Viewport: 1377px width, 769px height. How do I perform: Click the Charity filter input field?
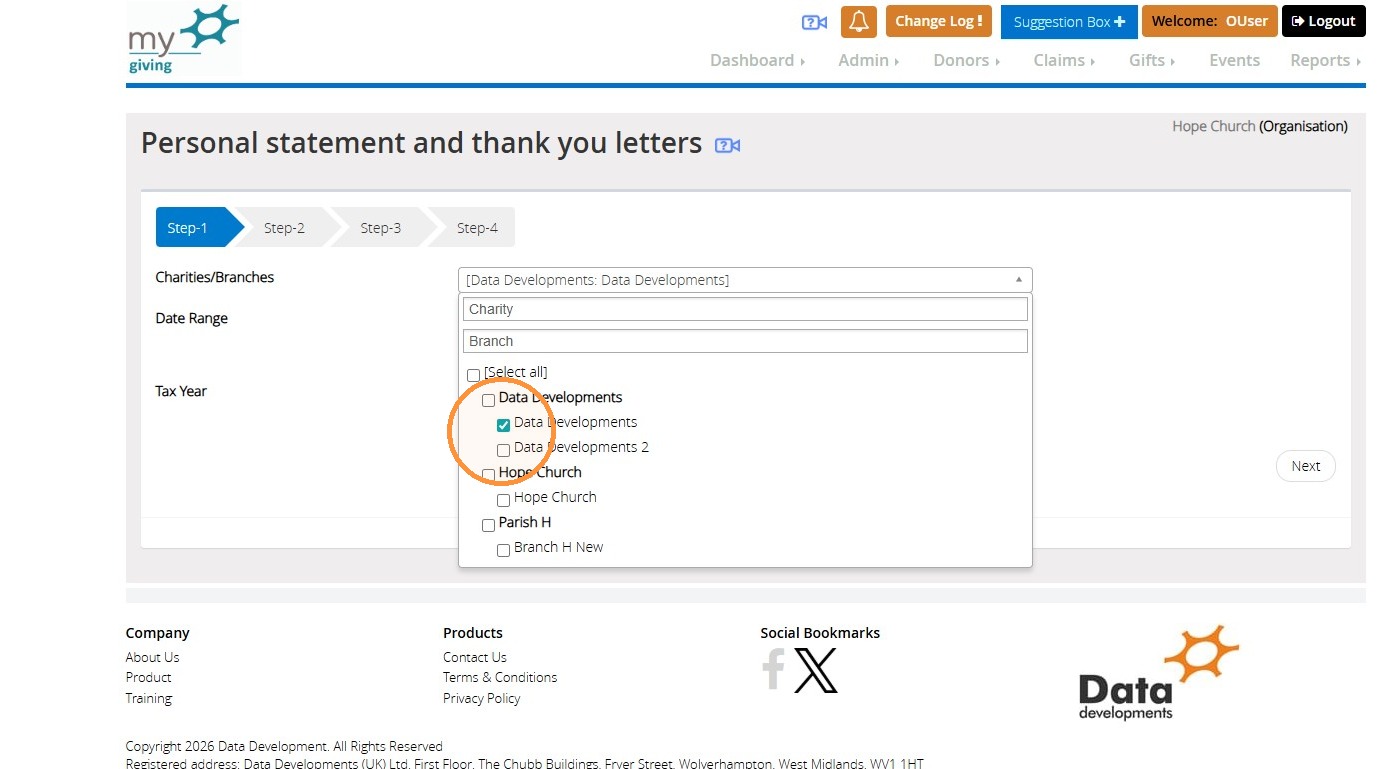coord(745,309)
